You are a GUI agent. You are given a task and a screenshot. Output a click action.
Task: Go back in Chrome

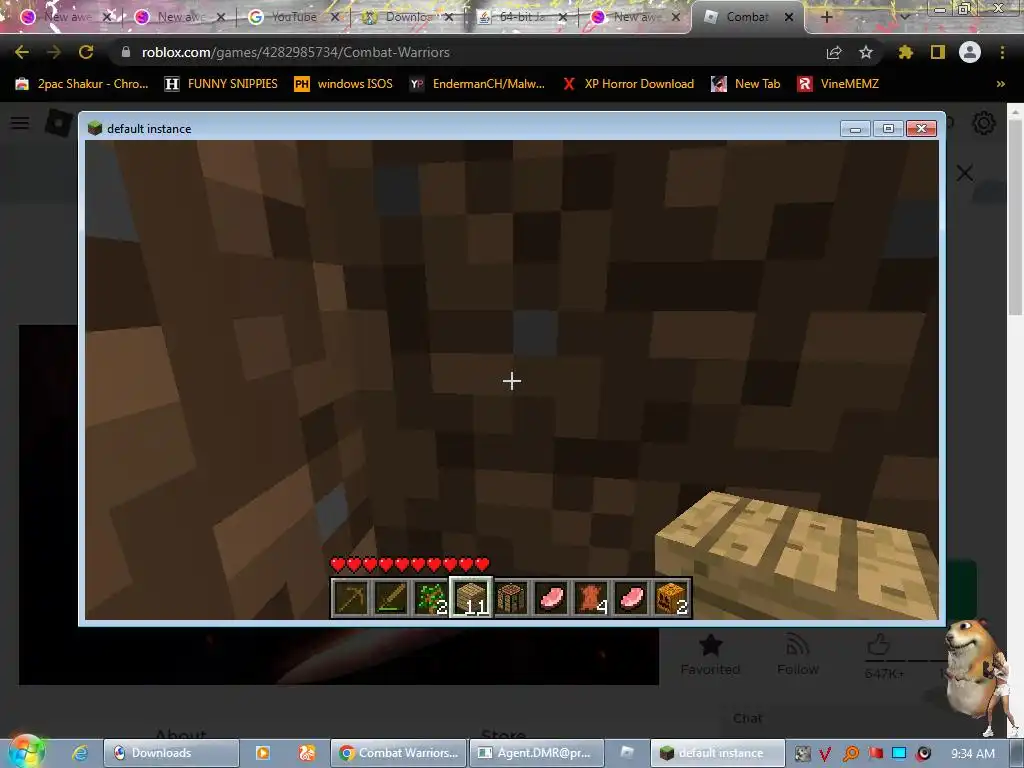(x=22, y=52)
